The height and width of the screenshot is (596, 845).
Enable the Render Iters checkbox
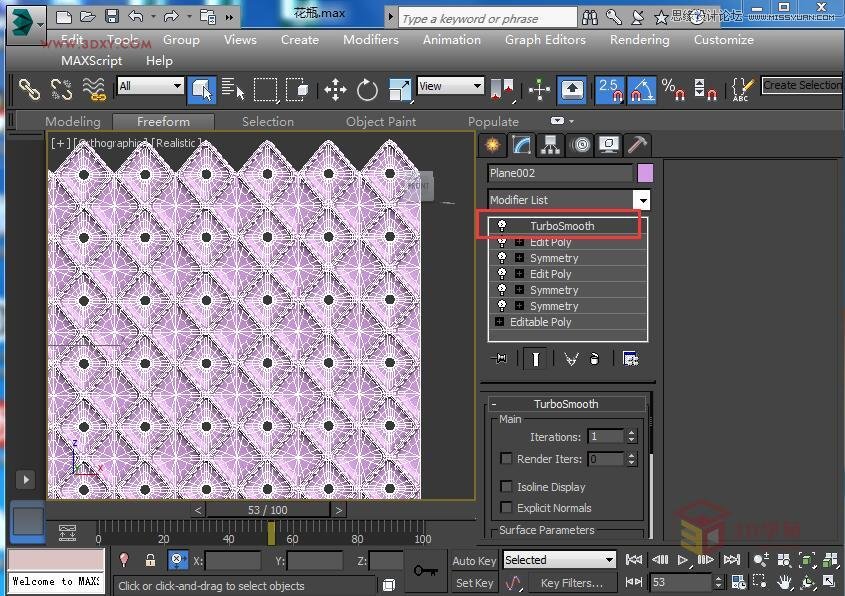pyautogui.click(x=506, y=459)
